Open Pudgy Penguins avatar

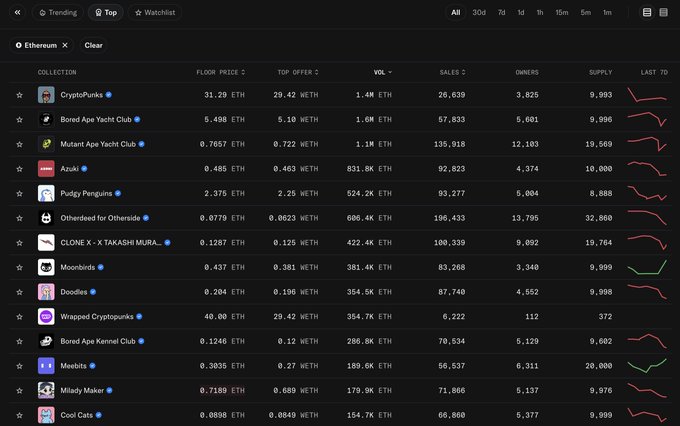click(x=46, y=193)
